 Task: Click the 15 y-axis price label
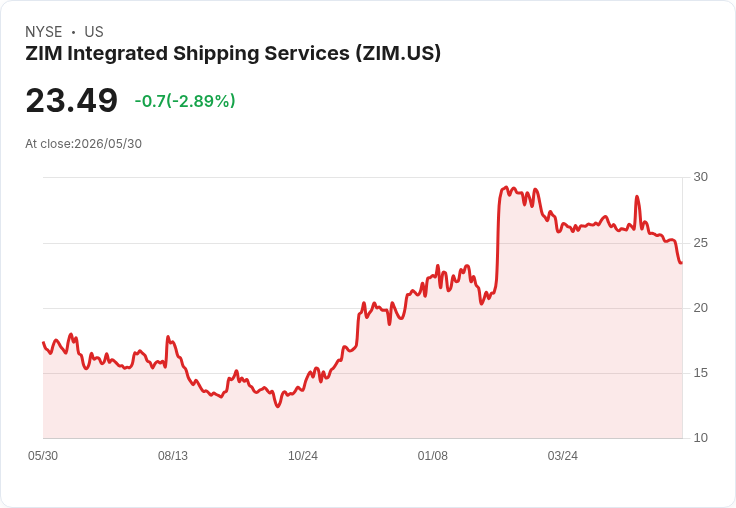tap(700, 373)
